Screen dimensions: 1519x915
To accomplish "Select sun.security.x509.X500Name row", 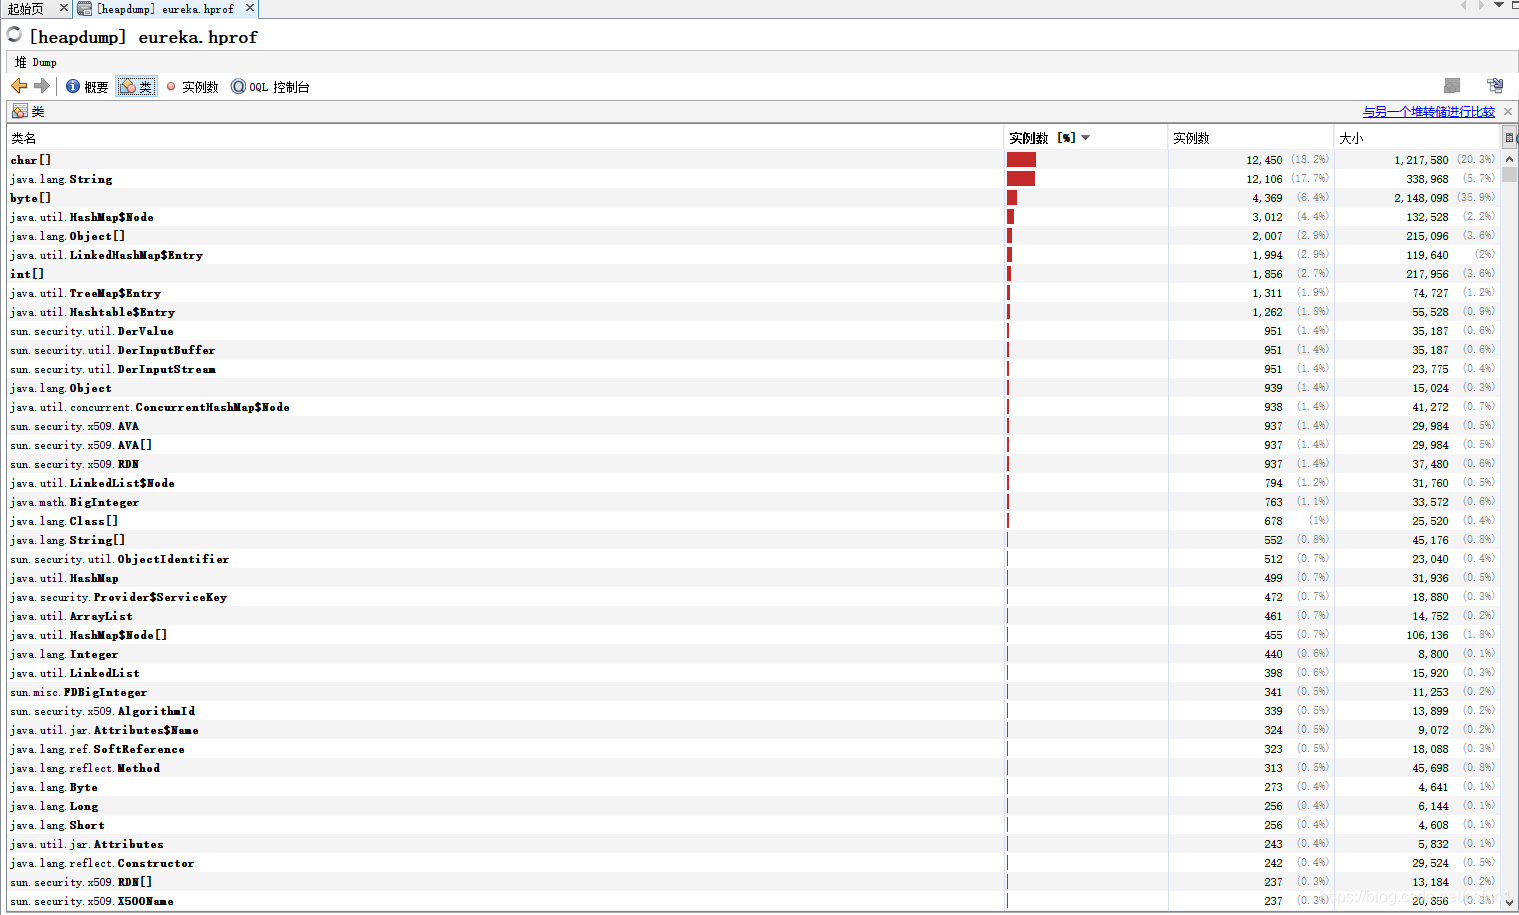I will point(755,901).
